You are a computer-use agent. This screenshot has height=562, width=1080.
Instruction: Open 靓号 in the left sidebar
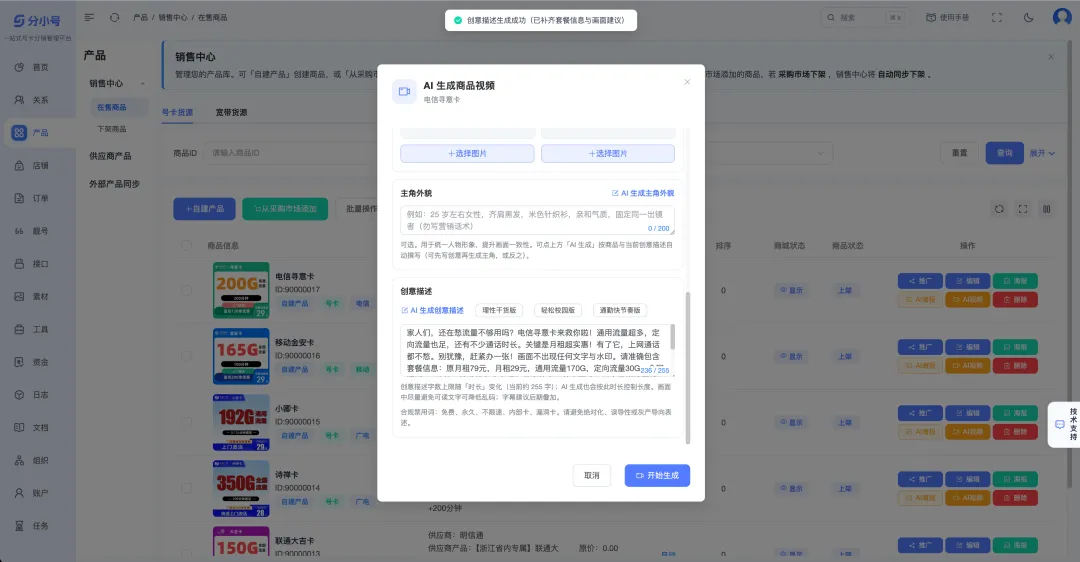[32, 231]
